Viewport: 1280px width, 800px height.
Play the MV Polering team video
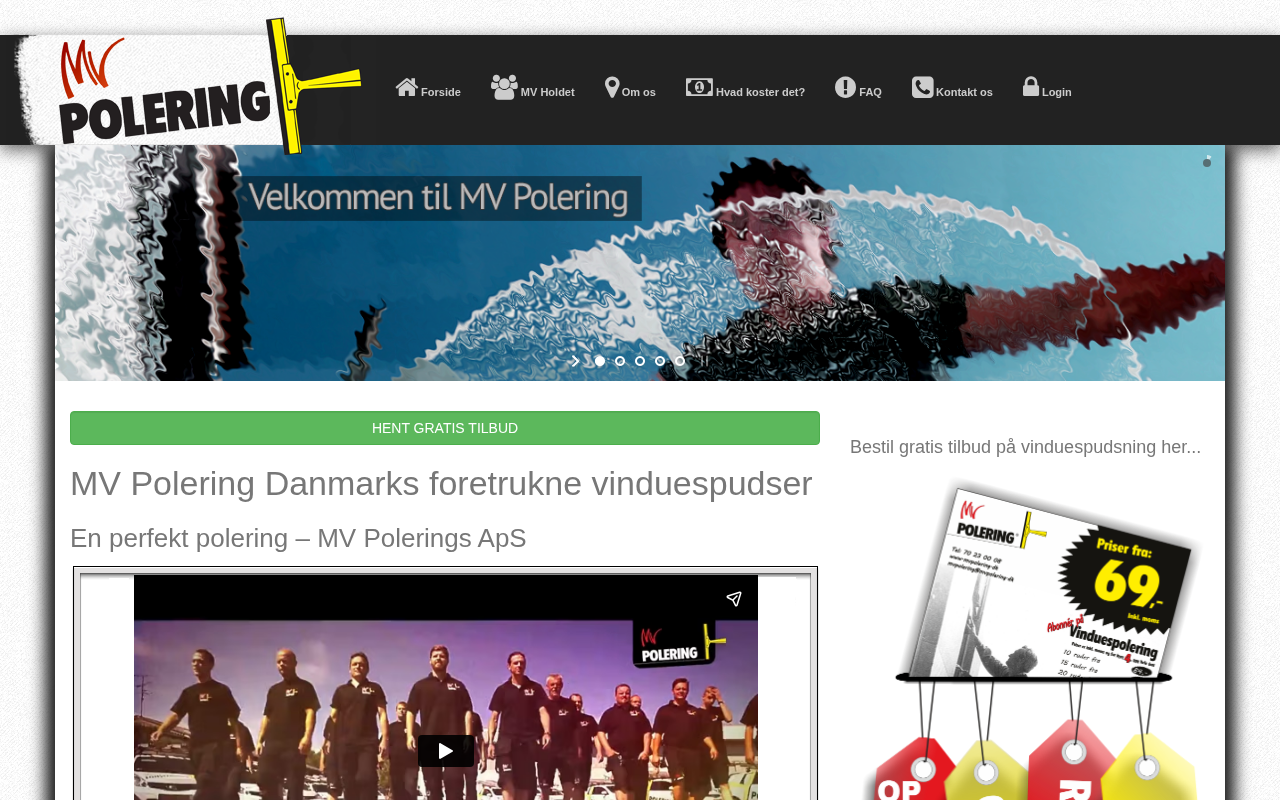pos(446,751)
